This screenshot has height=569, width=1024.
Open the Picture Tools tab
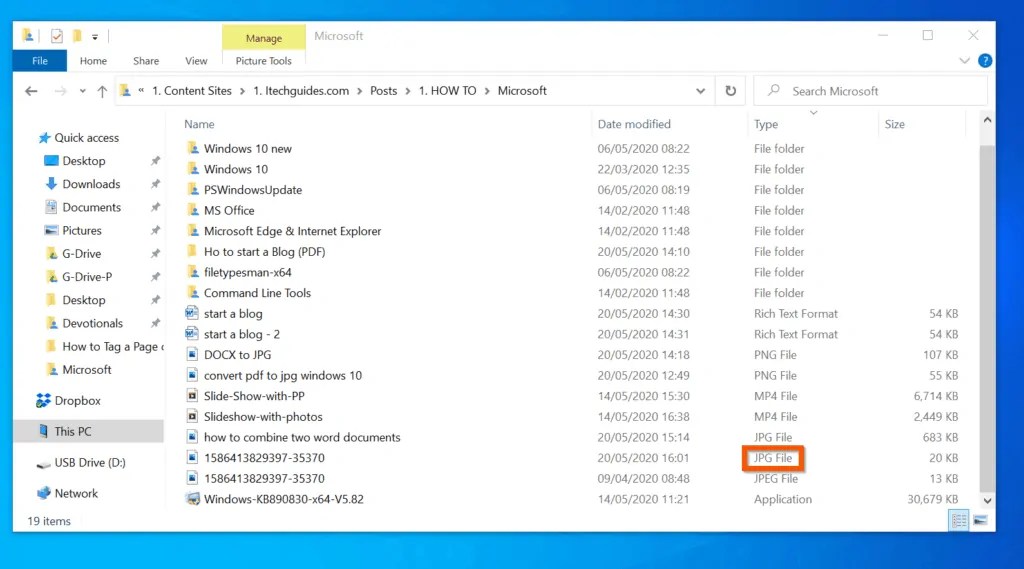pyautogui.click(x=264, y=61)
